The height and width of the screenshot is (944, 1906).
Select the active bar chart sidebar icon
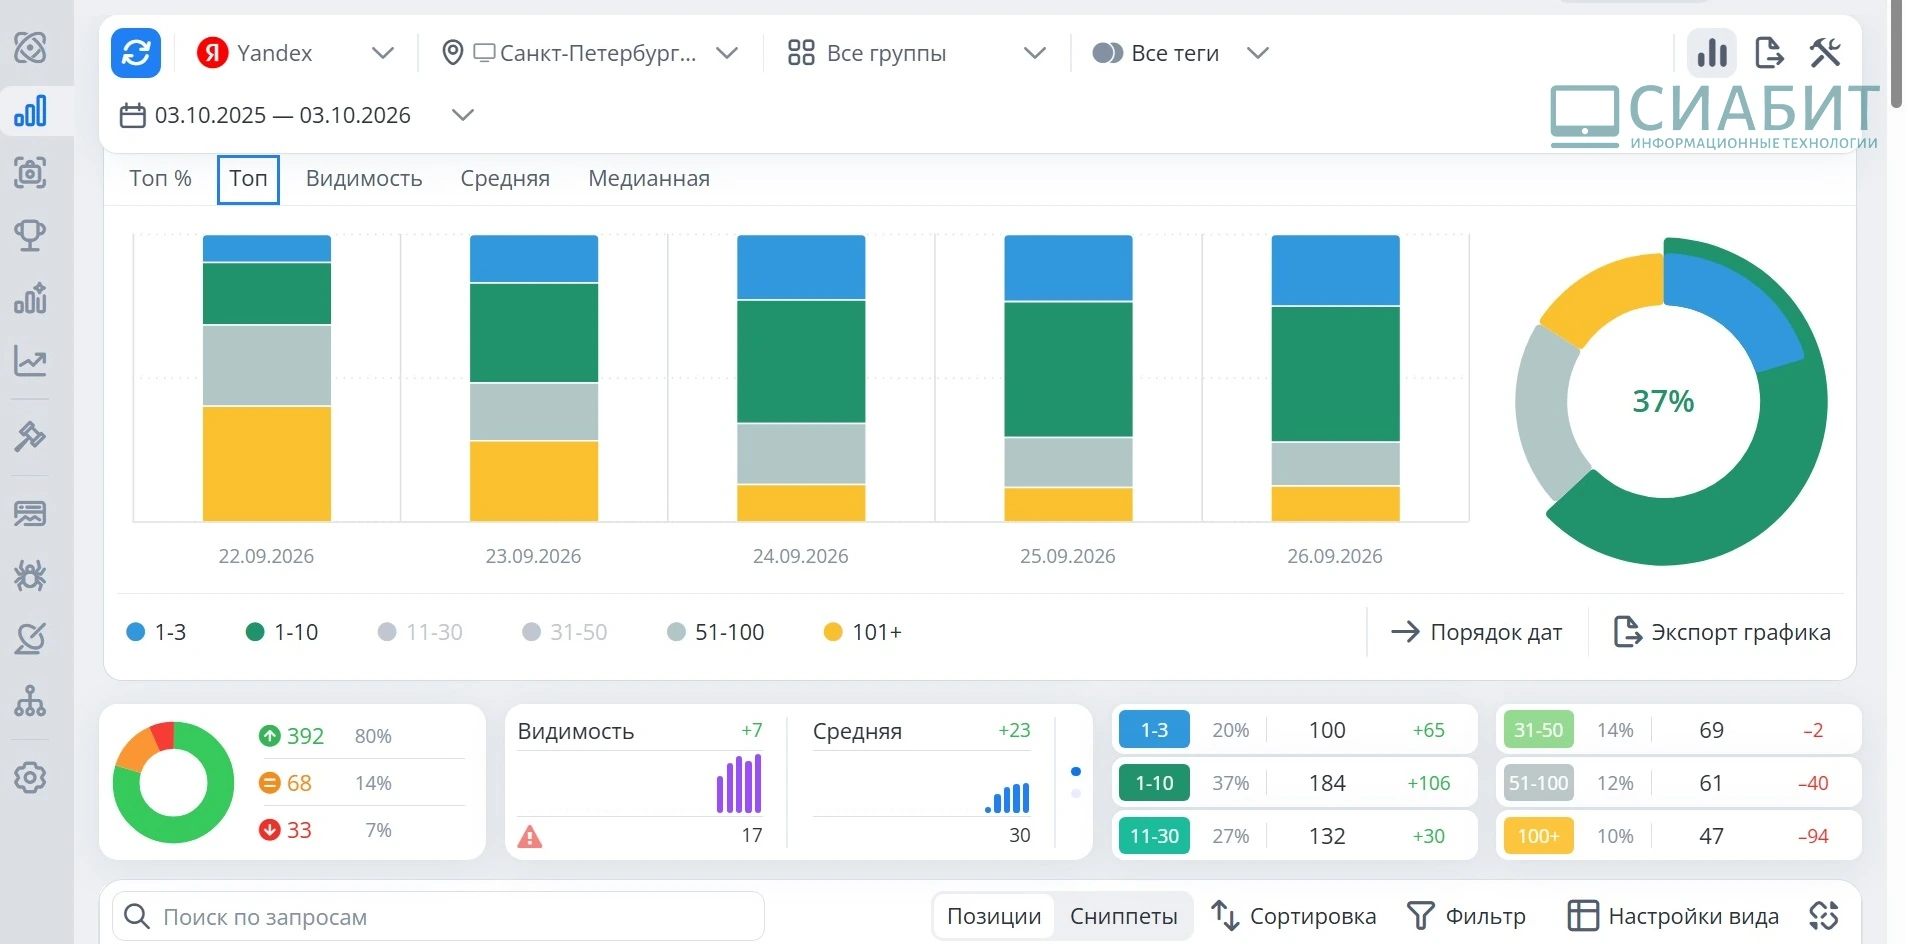tap(30, 110)
